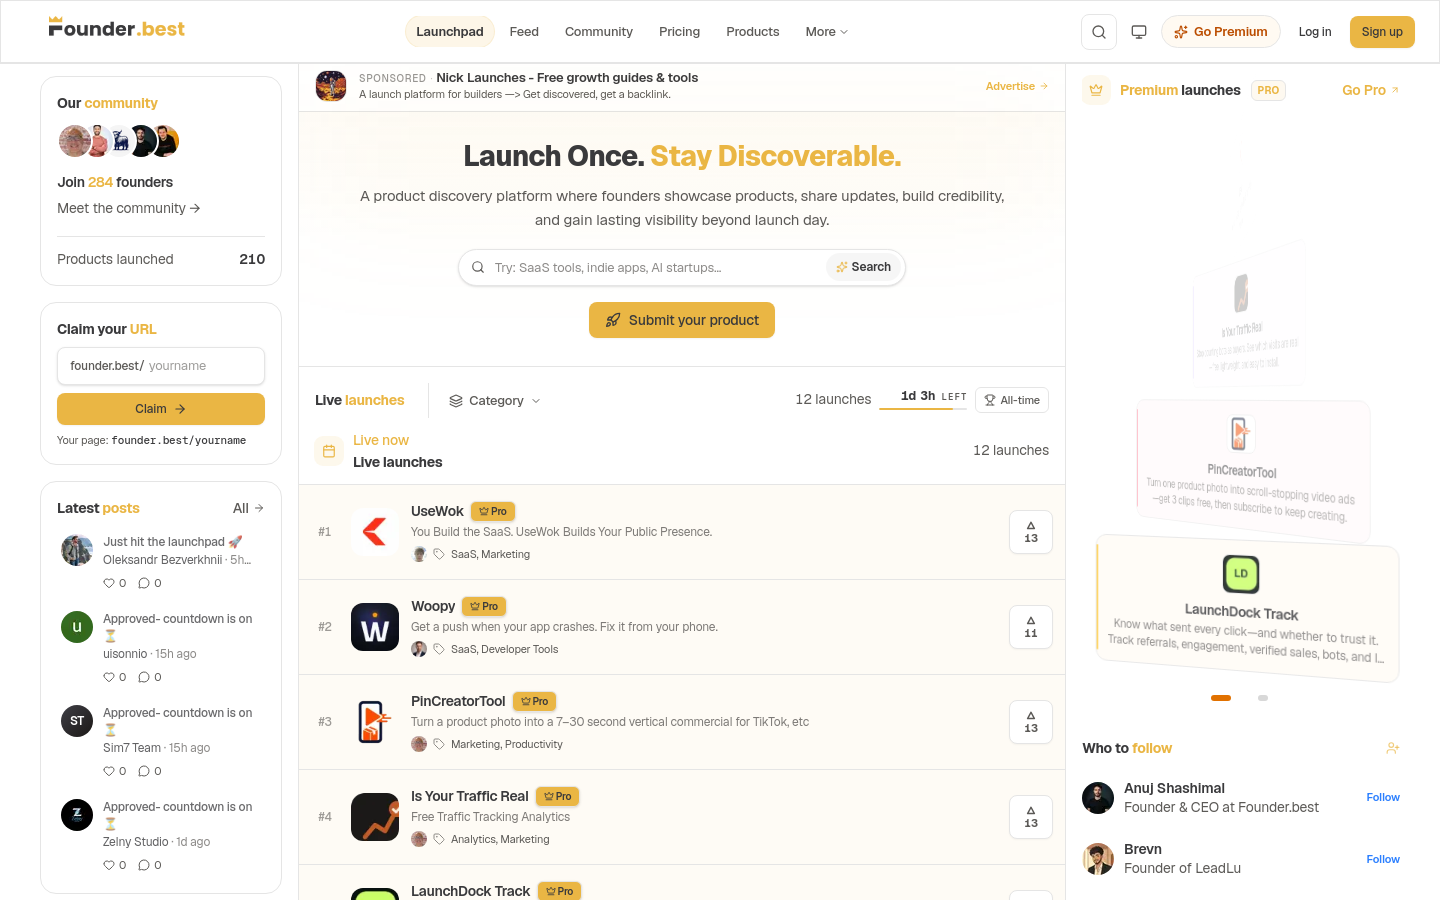Open Oleksandr Bezverkhnii's post avatar
This screenshot has width=1440, height=900.
[77, 550]
